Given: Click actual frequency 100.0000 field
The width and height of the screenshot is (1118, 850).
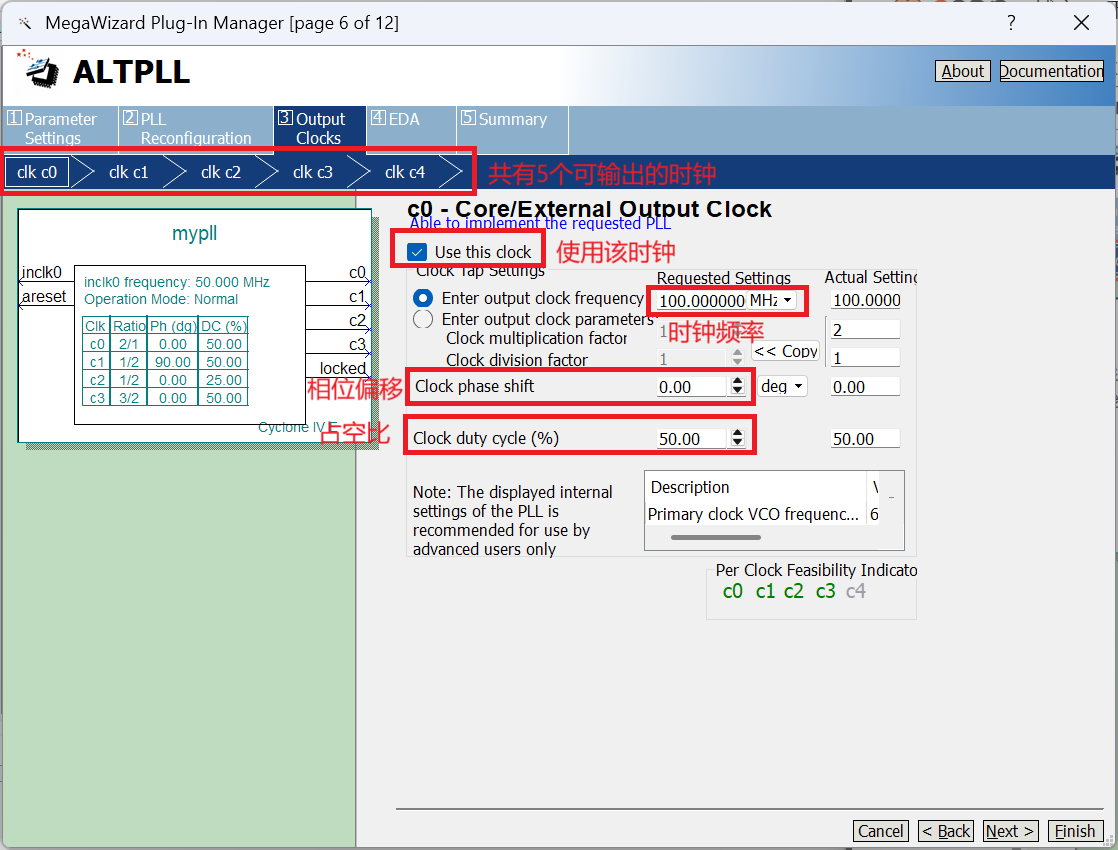Looking at the screenshot, I should [866, 300].
